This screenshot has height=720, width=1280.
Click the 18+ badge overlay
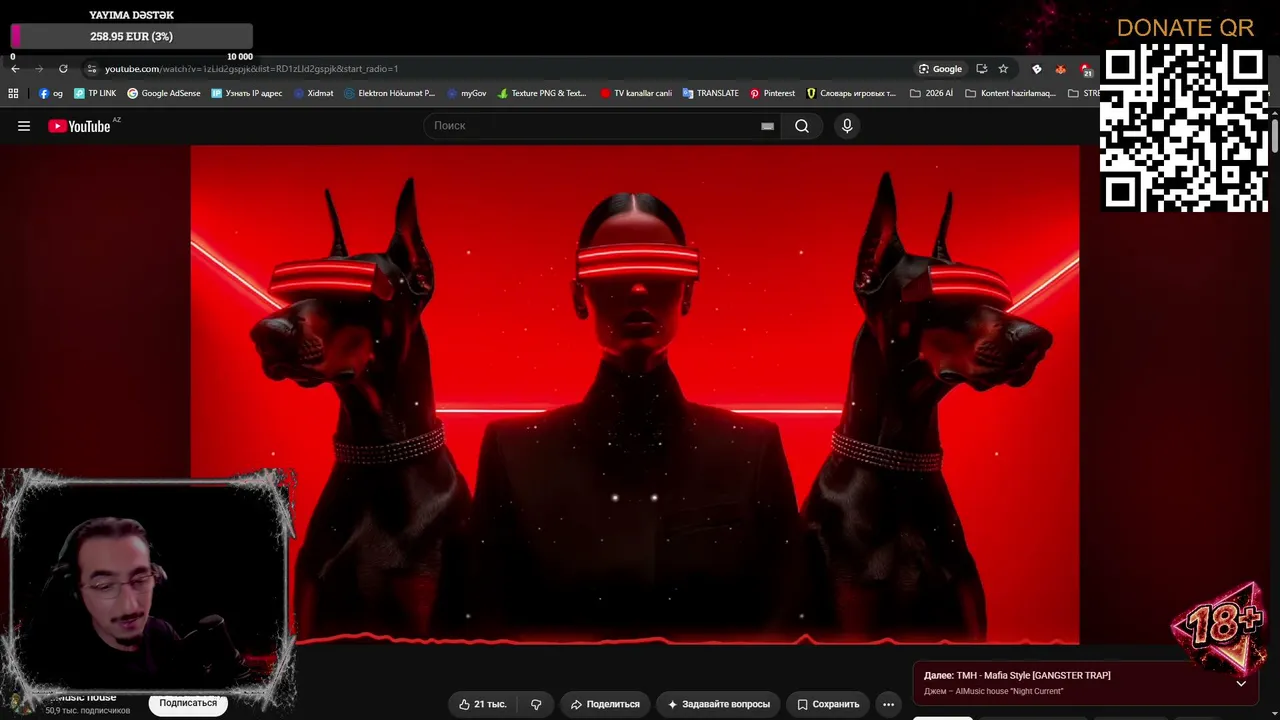click(x=1221, y=626)
